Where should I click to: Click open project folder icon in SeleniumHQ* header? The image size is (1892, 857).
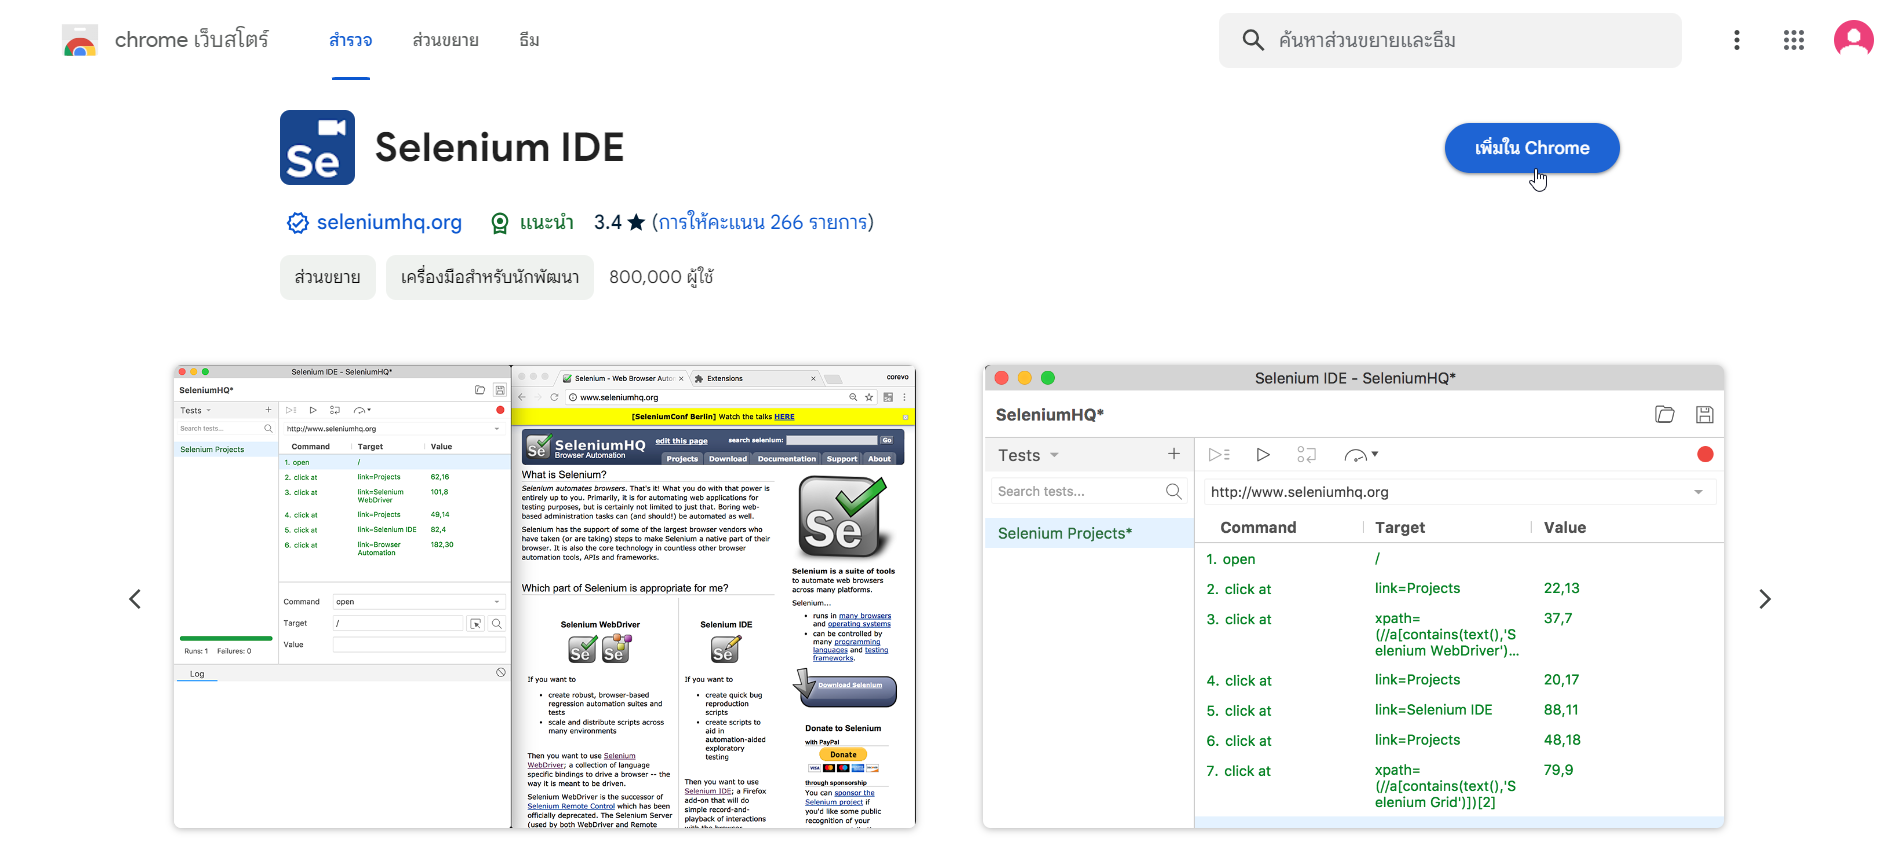[x=1665, y=414]
